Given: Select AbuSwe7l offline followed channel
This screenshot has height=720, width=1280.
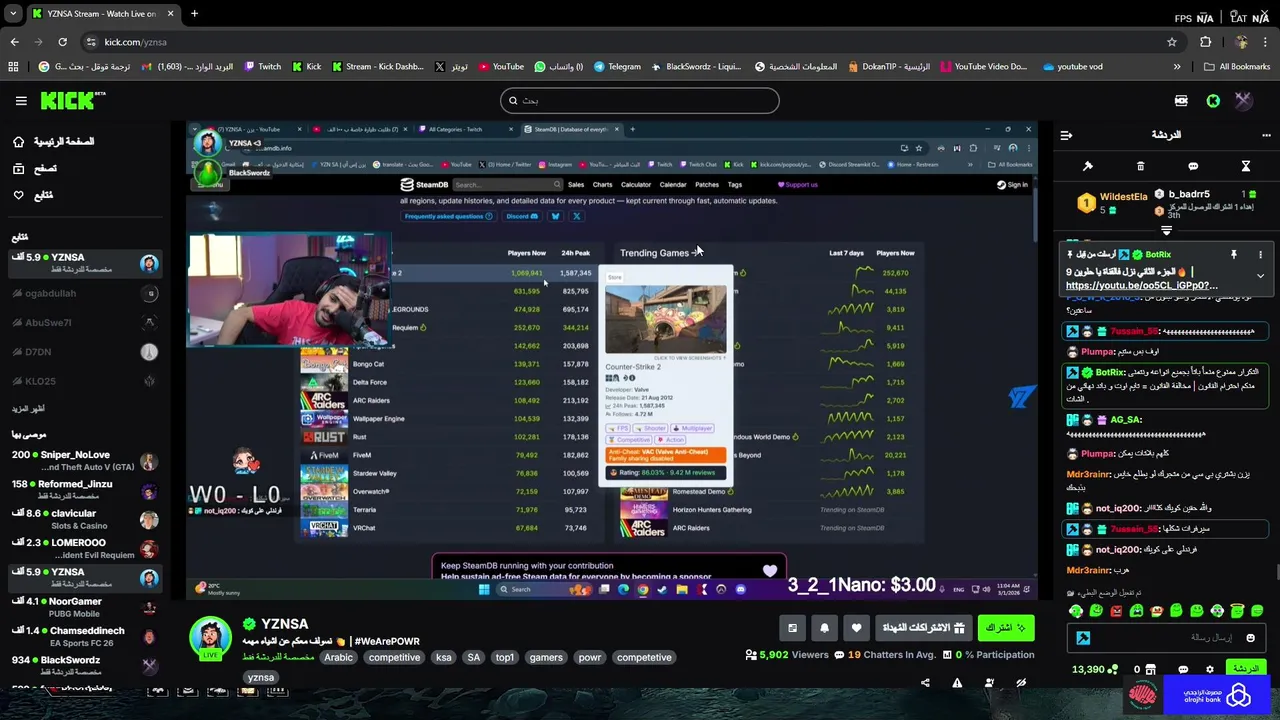Looking at the screenshot, I should click(84, 323).
